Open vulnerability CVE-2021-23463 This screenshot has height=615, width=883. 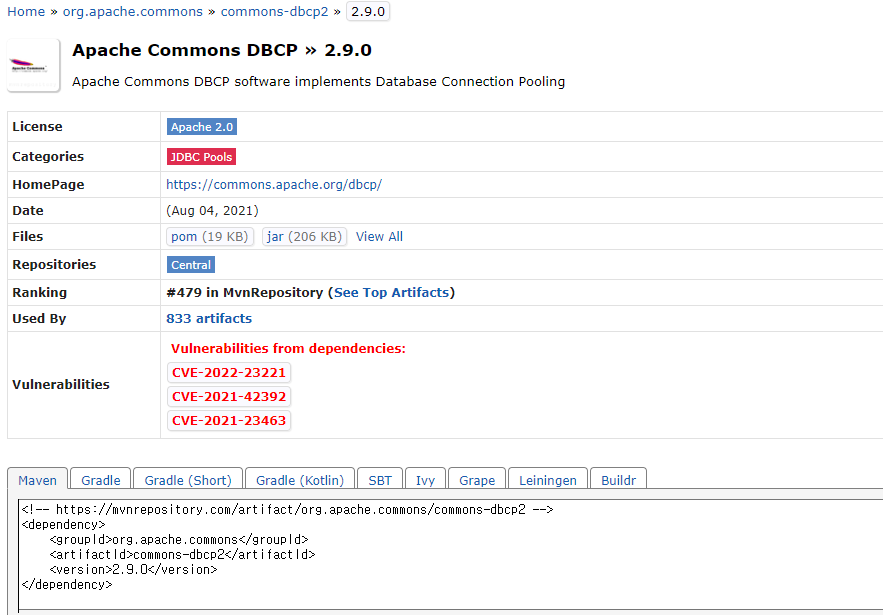pos(229,421)
